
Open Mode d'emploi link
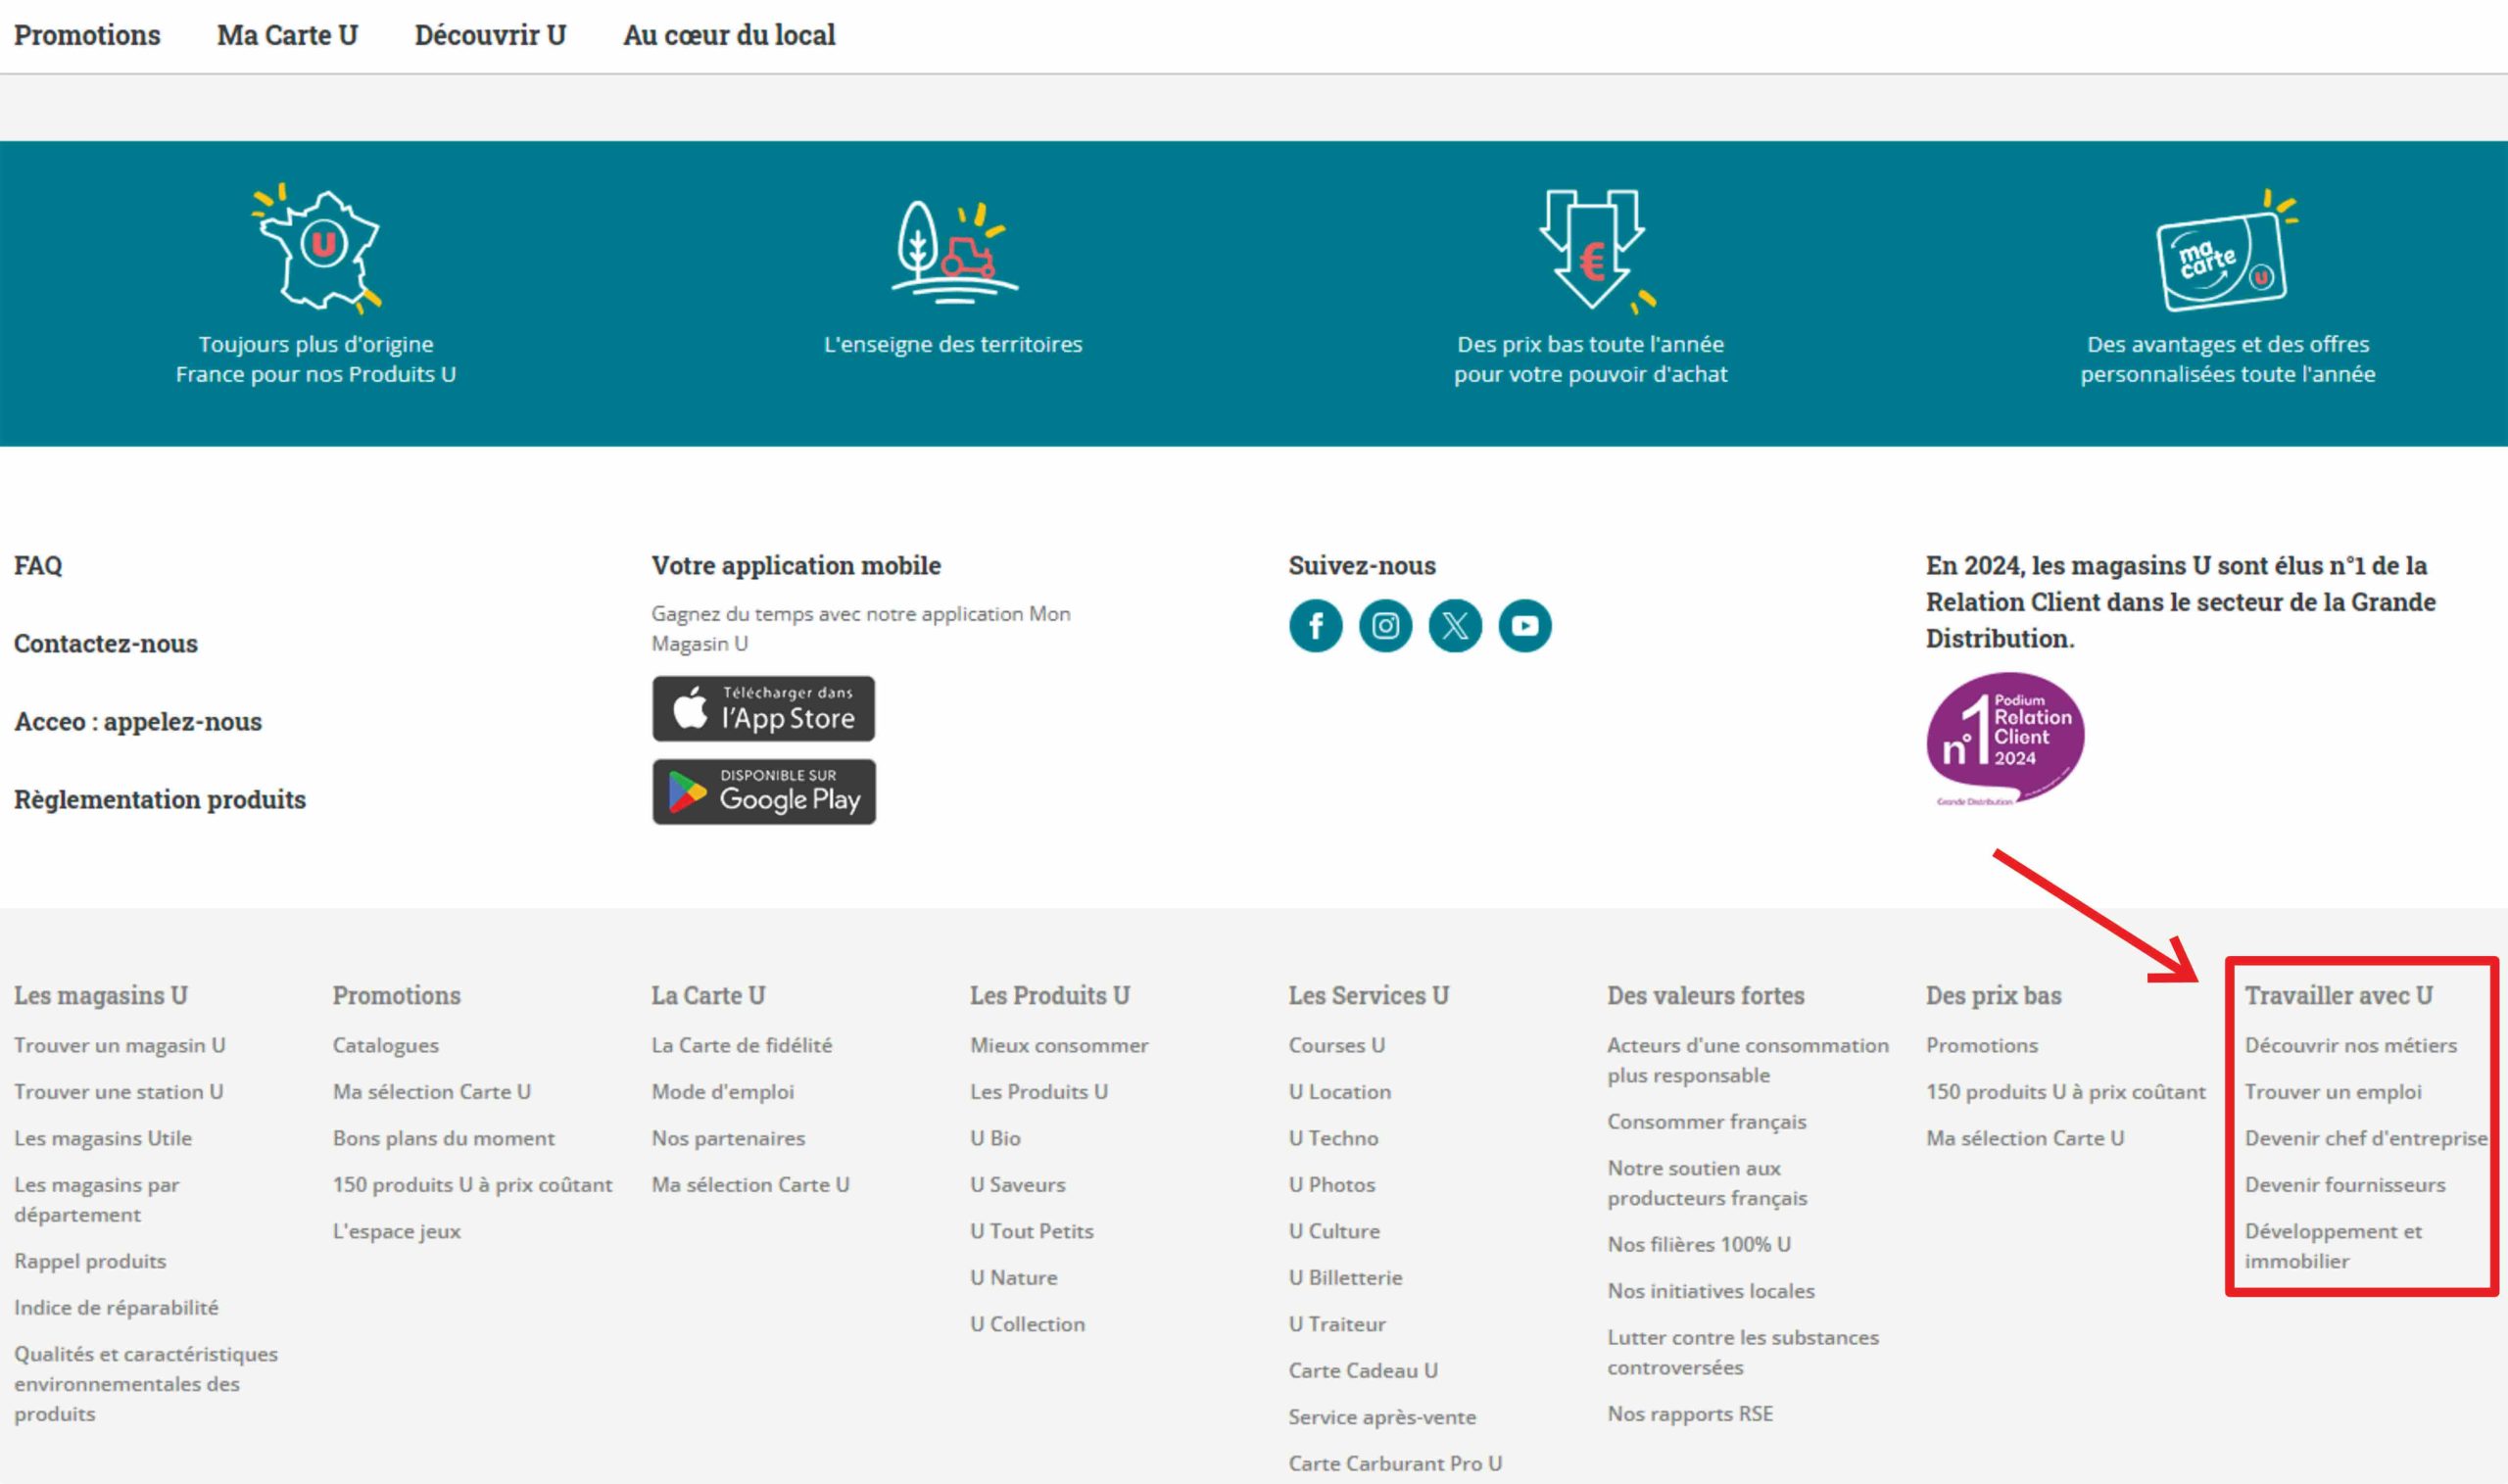coord(723,1091)
